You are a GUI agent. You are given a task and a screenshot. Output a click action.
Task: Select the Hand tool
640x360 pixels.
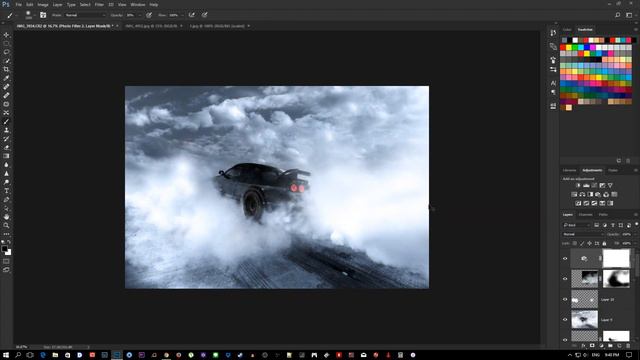[x=7, y=217]
